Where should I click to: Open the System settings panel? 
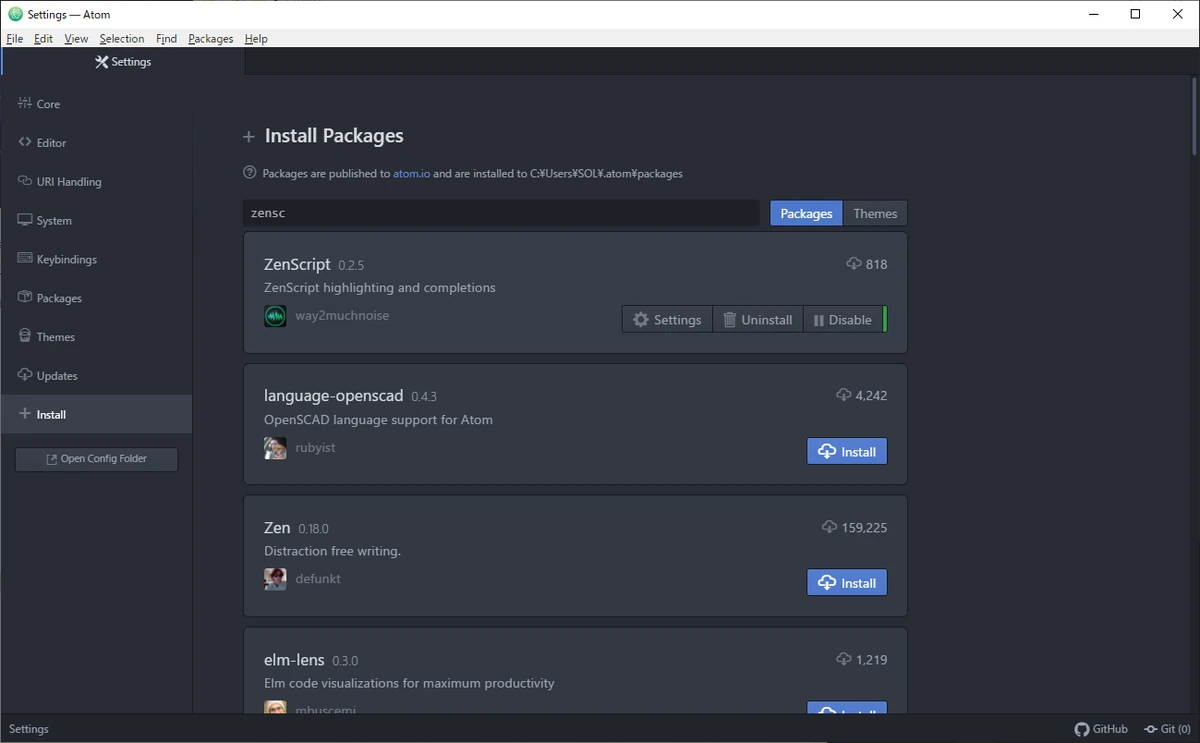pos(54,221)
